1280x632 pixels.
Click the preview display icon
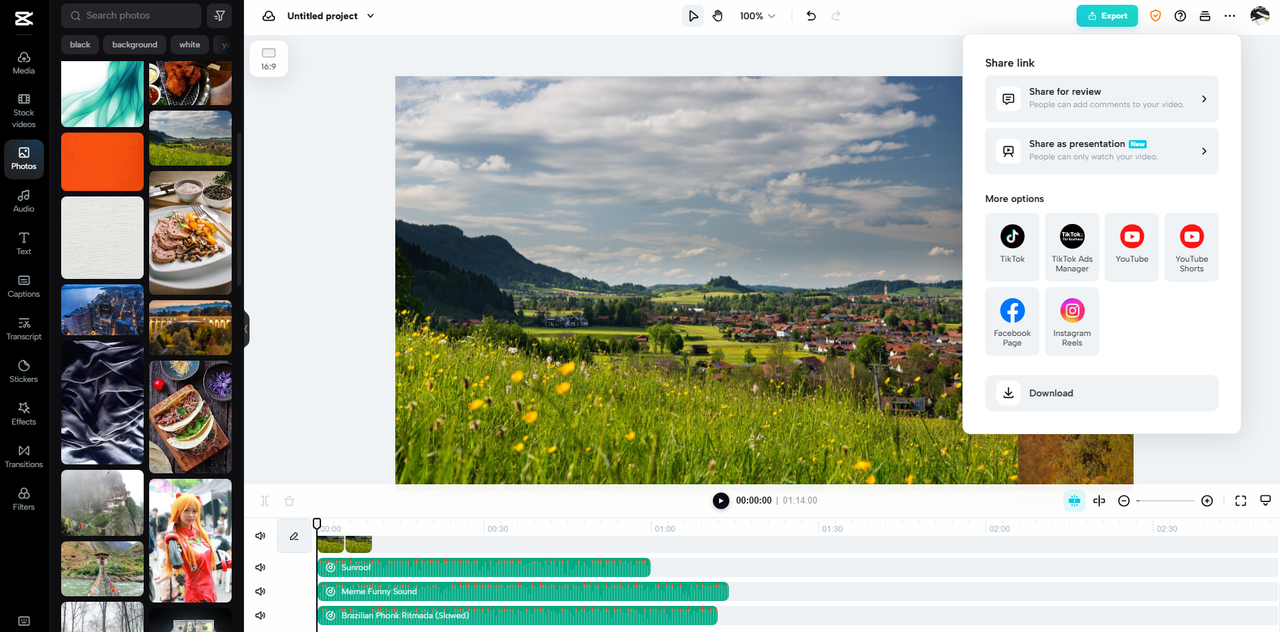coord(1265,501)
